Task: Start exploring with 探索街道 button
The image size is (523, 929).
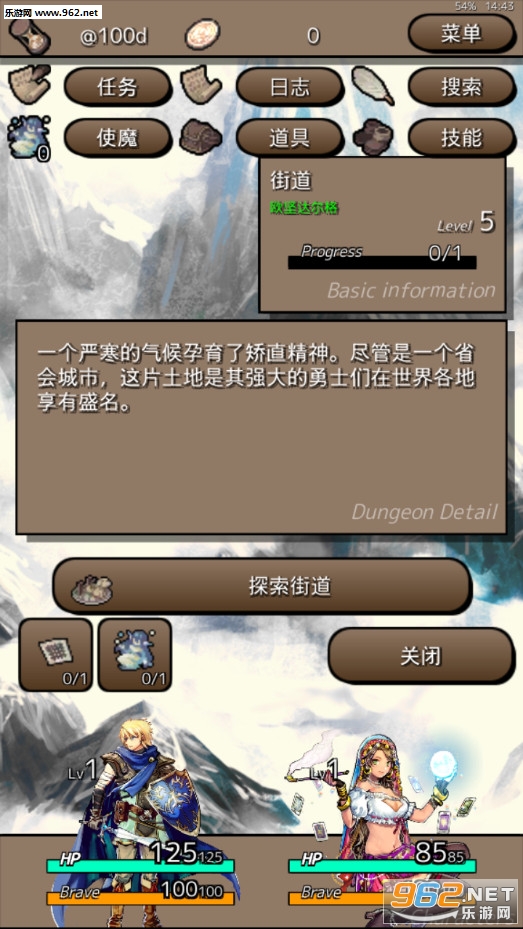Action: click(x=262, y=585)
